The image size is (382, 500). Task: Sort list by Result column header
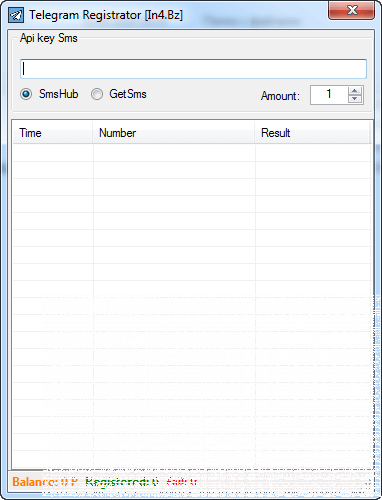(x=313, y=133)
